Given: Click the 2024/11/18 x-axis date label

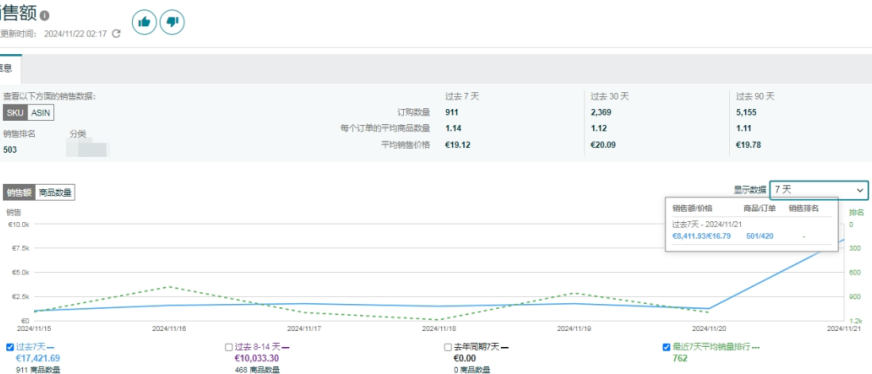Looking at the screenshot, I should pyautogui.click(x=439, y=328).
